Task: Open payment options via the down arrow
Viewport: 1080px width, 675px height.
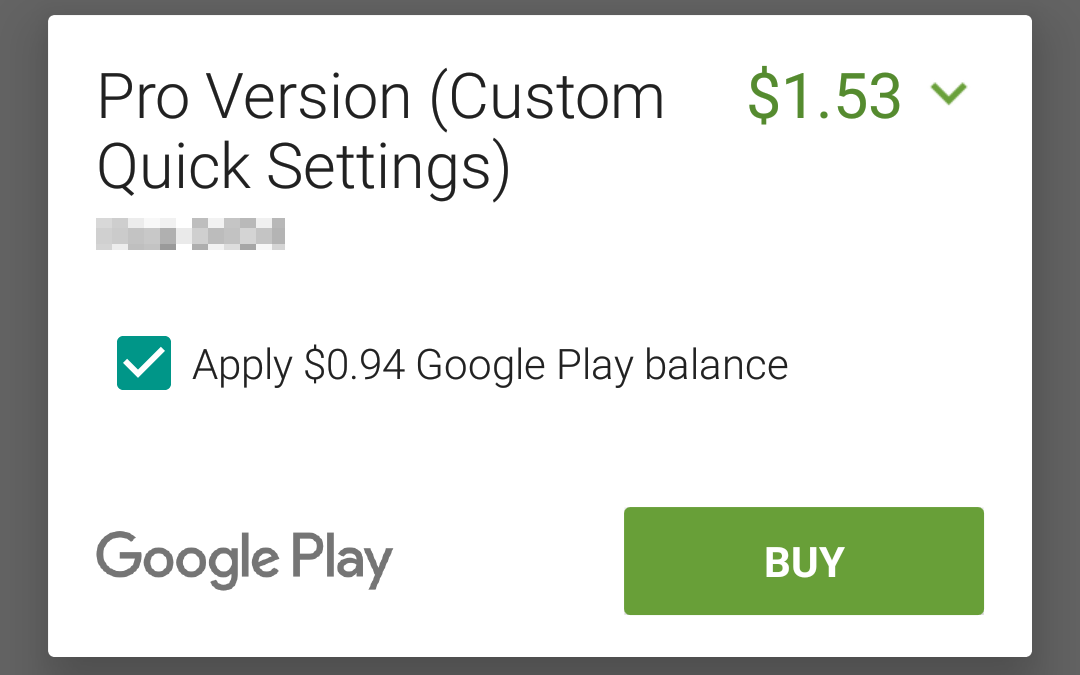Action: [948, 95]
